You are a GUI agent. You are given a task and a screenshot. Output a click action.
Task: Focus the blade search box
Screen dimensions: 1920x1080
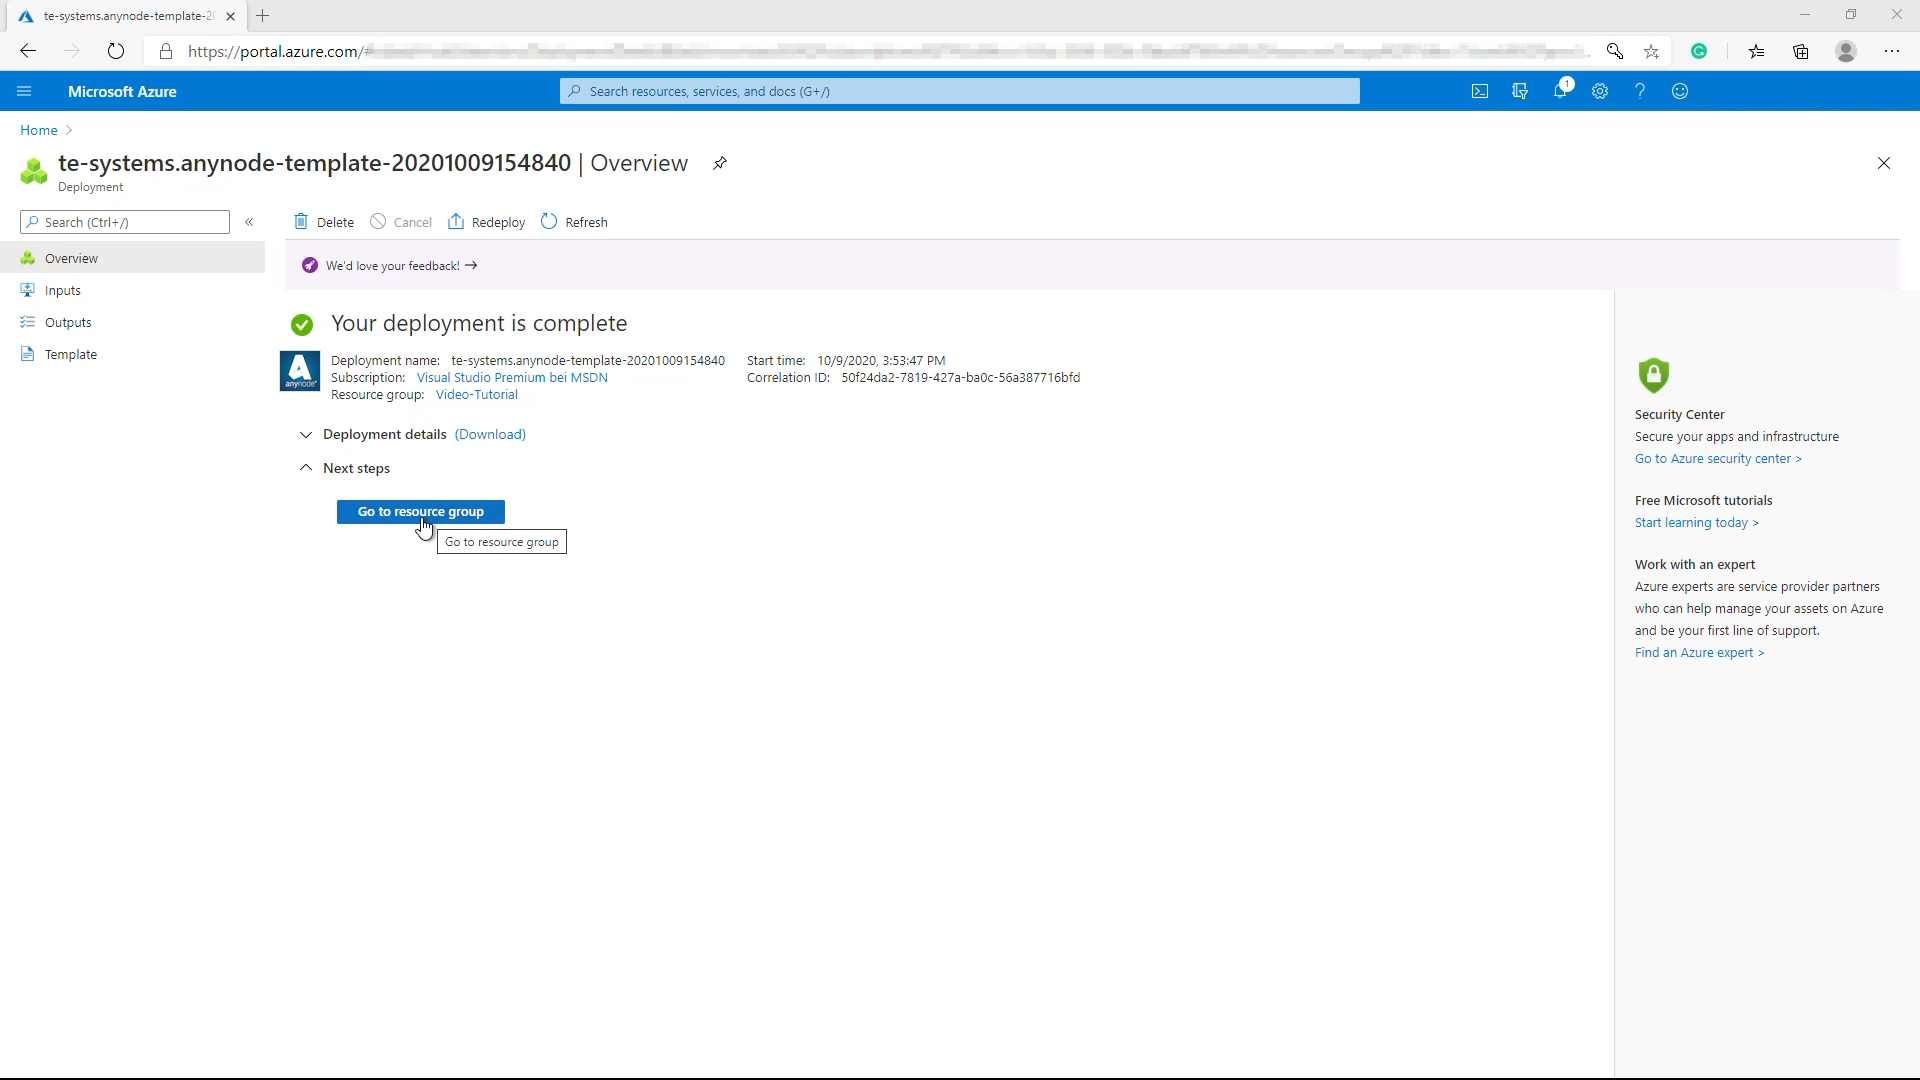click(x=125, y=222)
